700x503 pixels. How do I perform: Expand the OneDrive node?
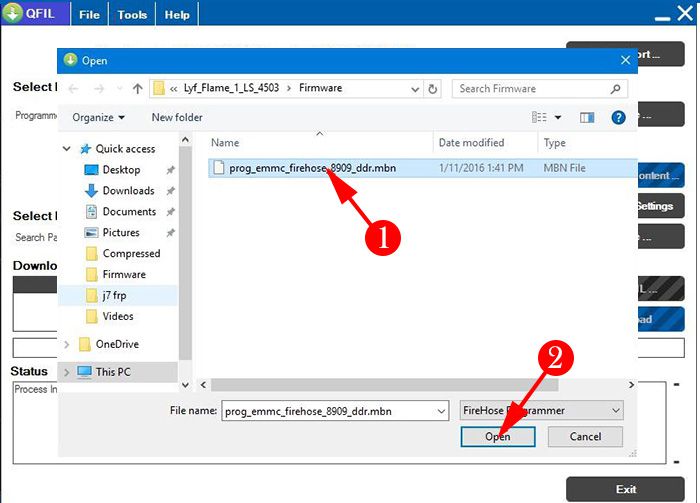[x=67, y=344]
